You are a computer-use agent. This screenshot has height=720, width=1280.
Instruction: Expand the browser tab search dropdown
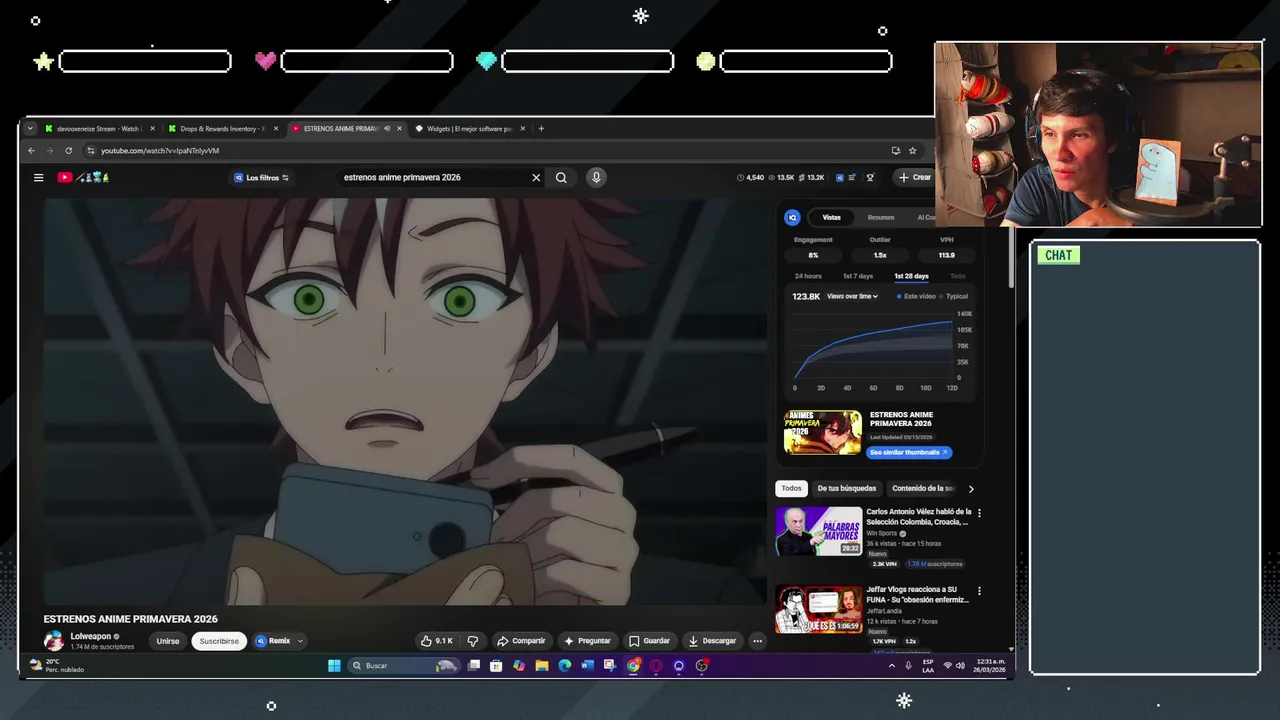[x=30, y=128]
